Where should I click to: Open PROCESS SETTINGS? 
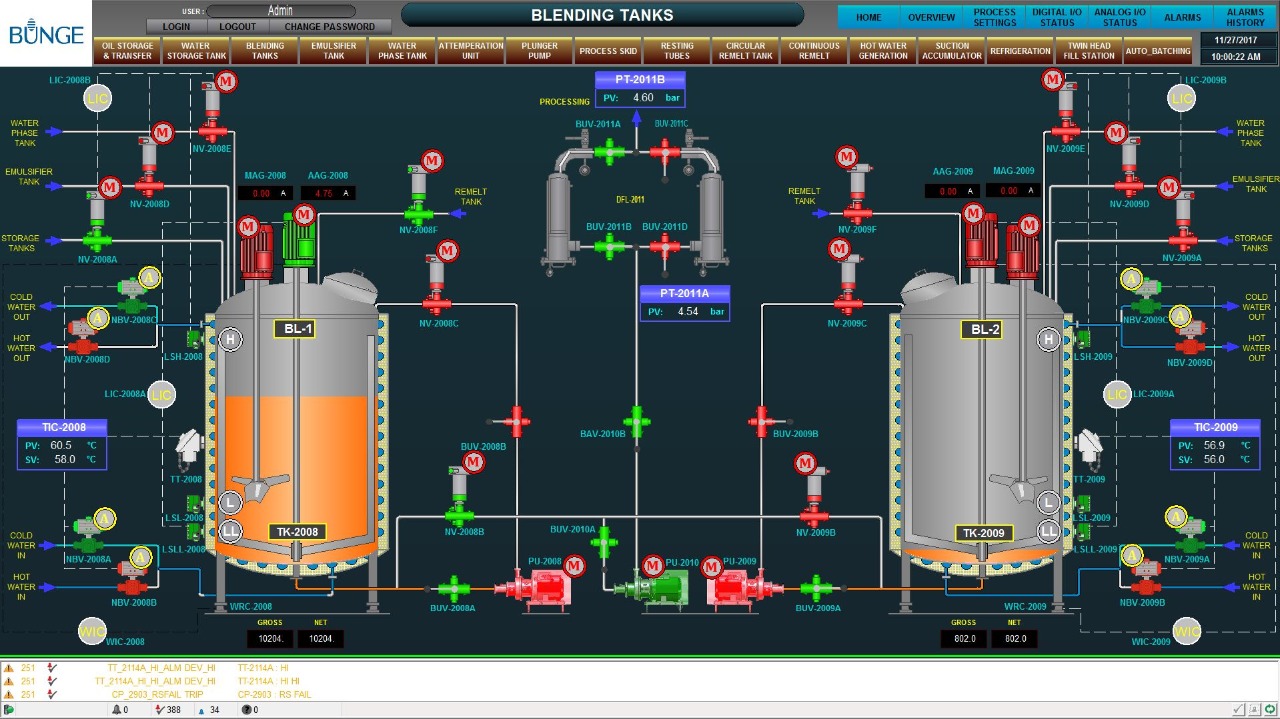[x=995, y=17]
